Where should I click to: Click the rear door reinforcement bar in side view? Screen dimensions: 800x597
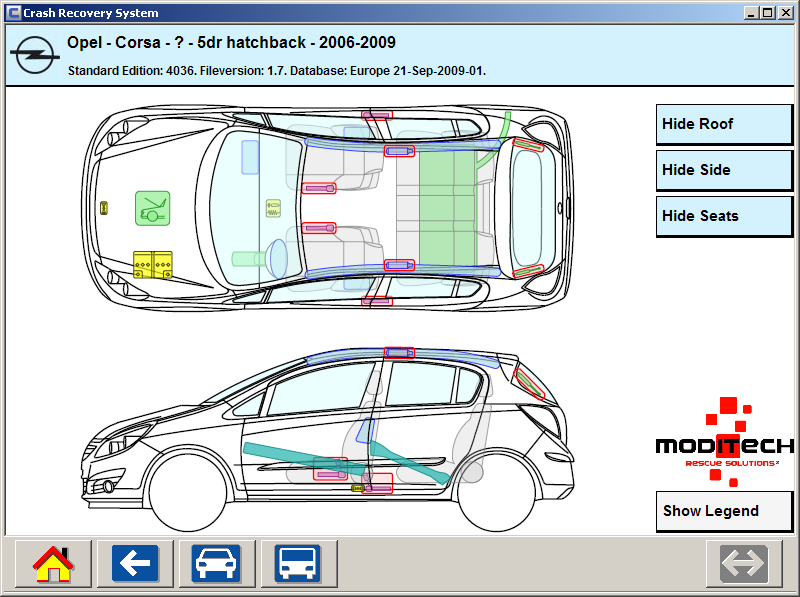click(x=410, y=462)
